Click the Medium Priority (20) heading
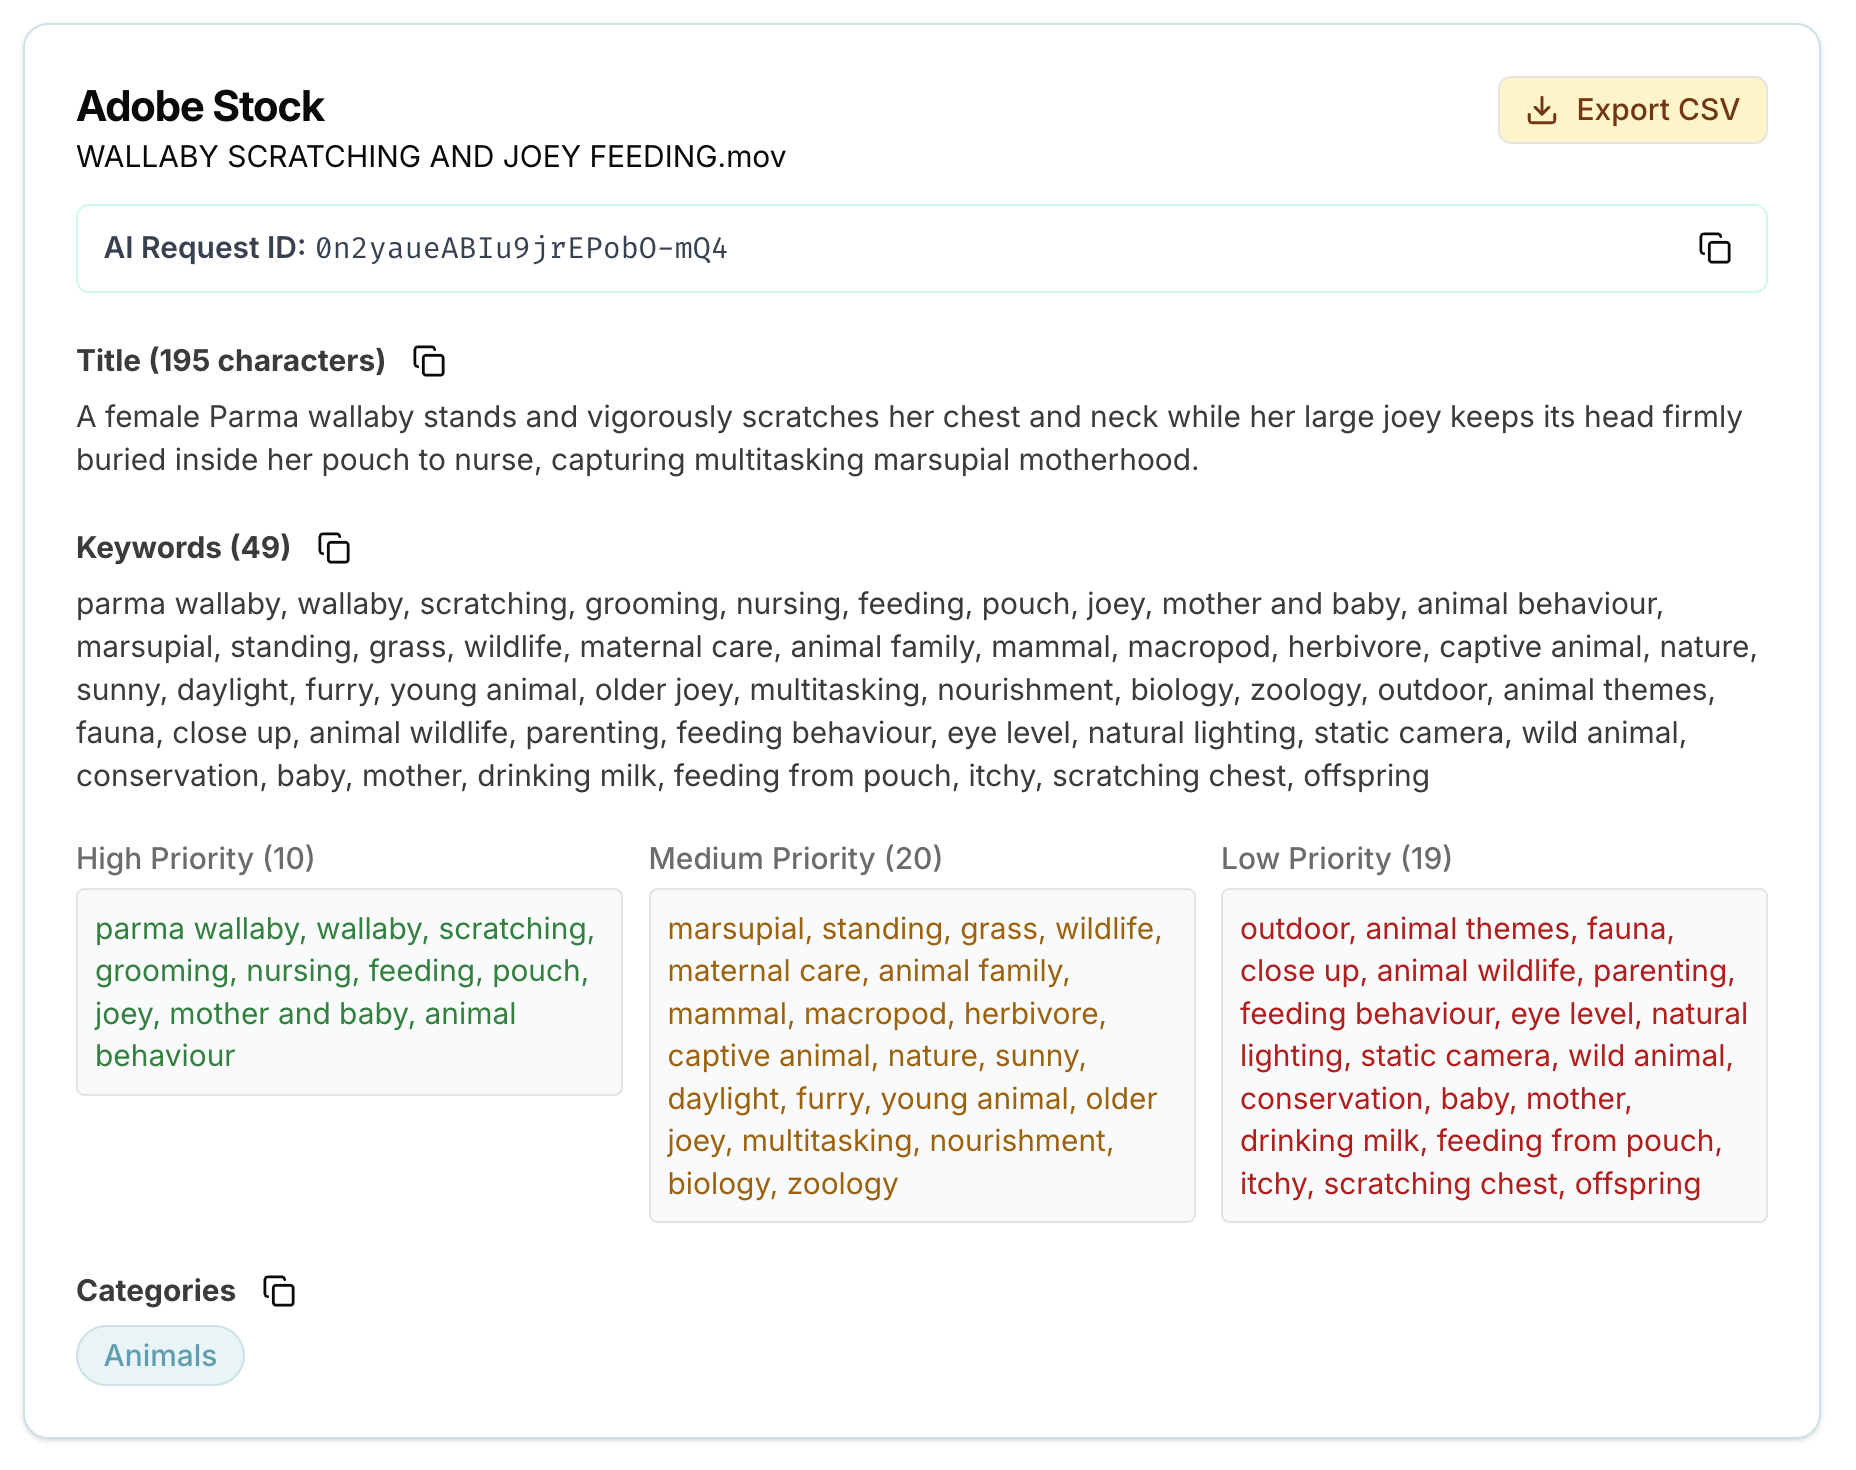 click(x=796, y=858)
